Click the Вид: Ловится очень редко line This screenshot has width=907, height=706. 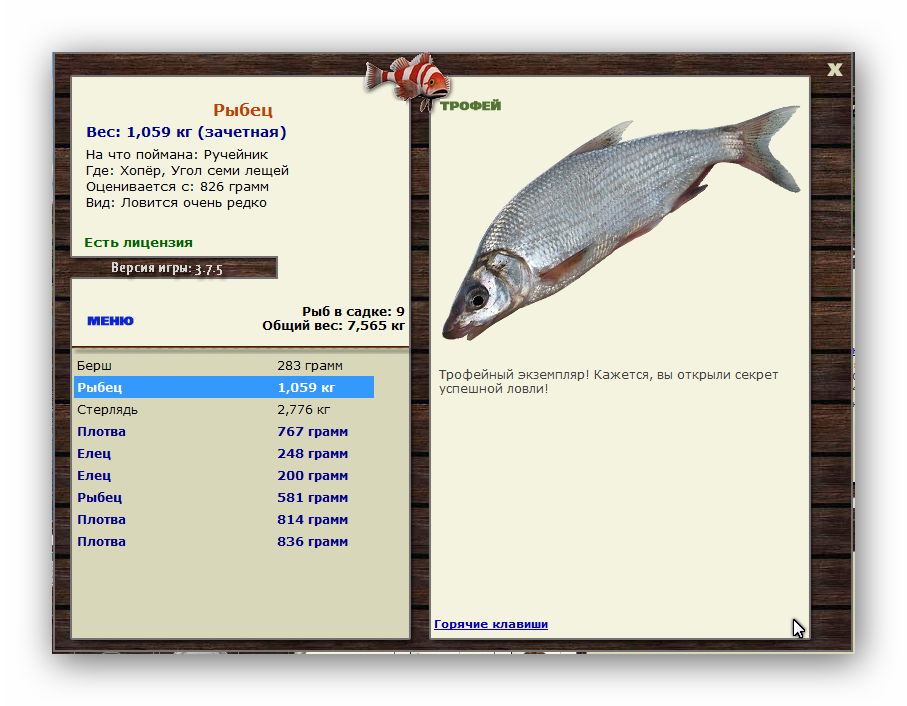(176, 203)
